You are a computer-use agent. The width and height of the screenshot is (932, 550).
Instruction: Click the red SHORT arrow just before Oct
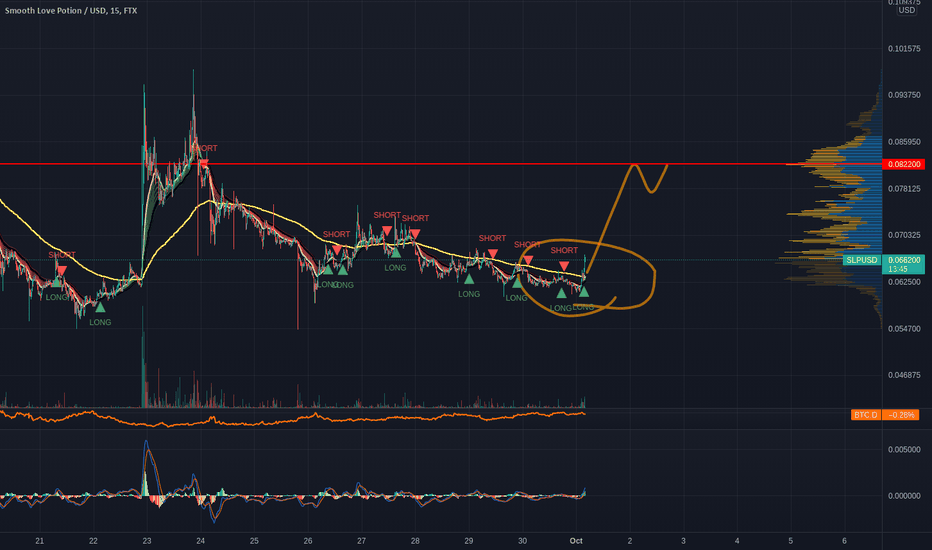pos(563,266)
